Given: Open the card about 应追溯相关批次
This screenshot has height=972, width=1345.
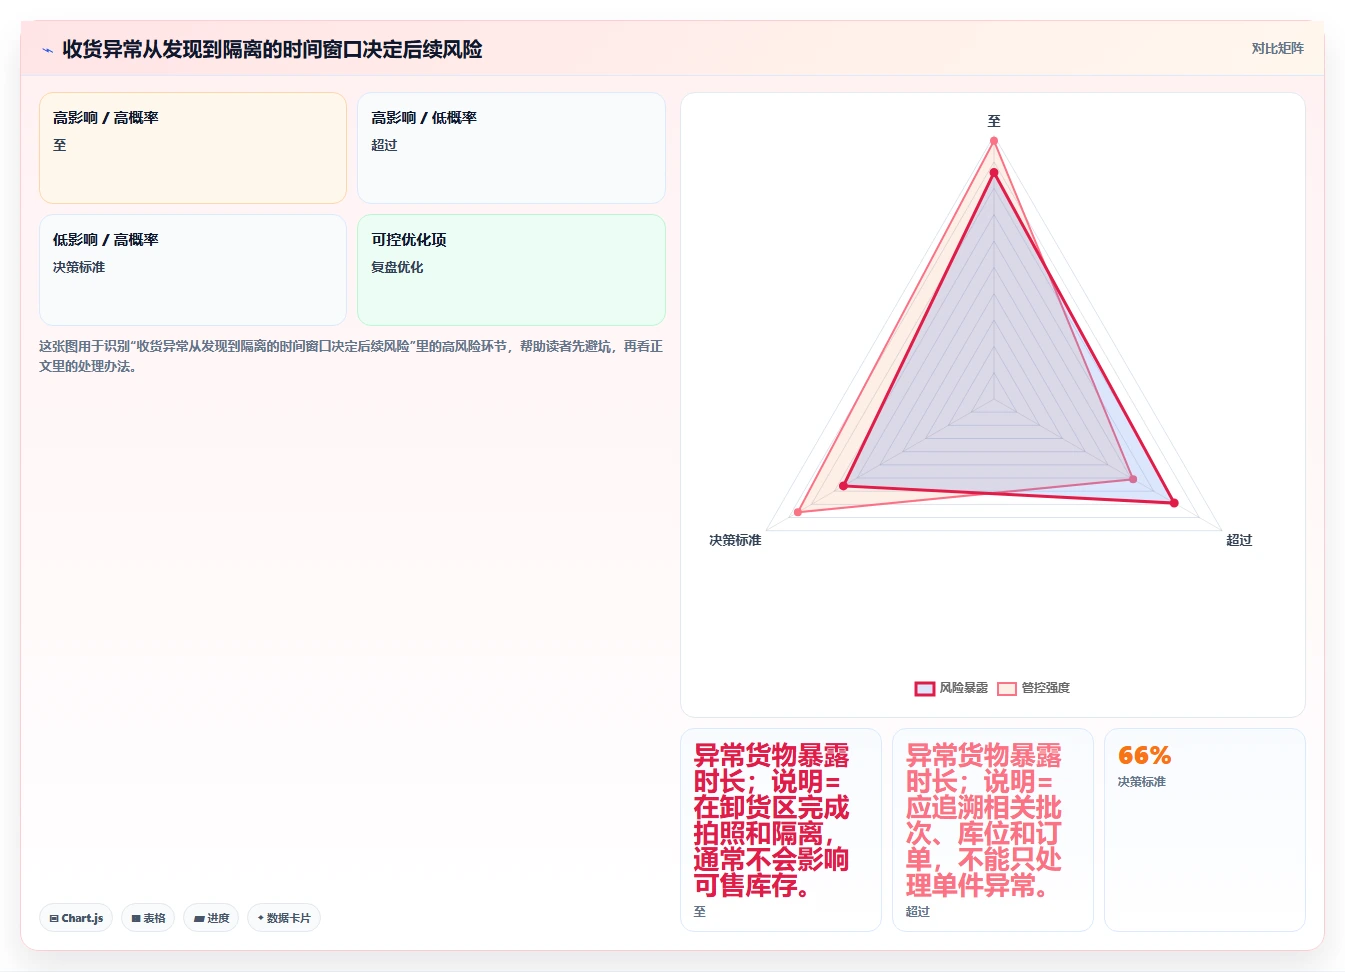Looking at the screenshot, I should tap(993, 830).
